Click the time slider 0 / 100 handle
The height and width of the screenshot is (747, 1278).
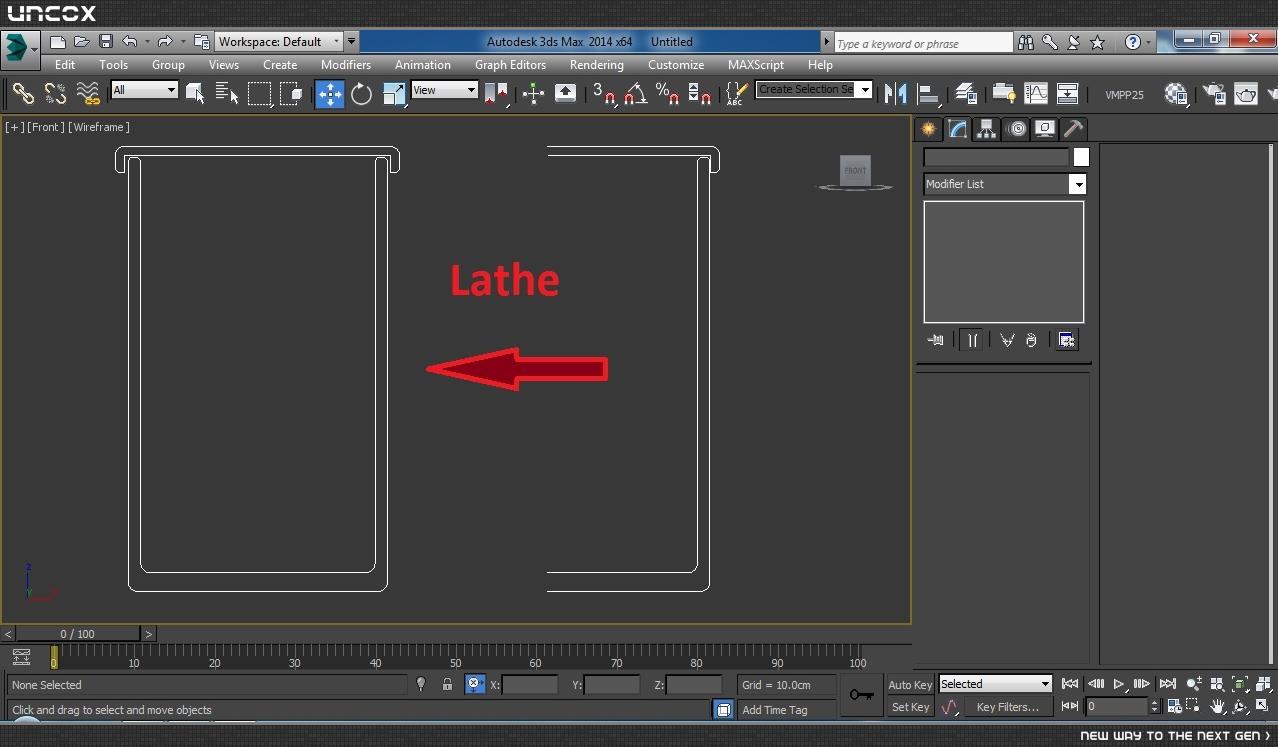click(78, 634)
